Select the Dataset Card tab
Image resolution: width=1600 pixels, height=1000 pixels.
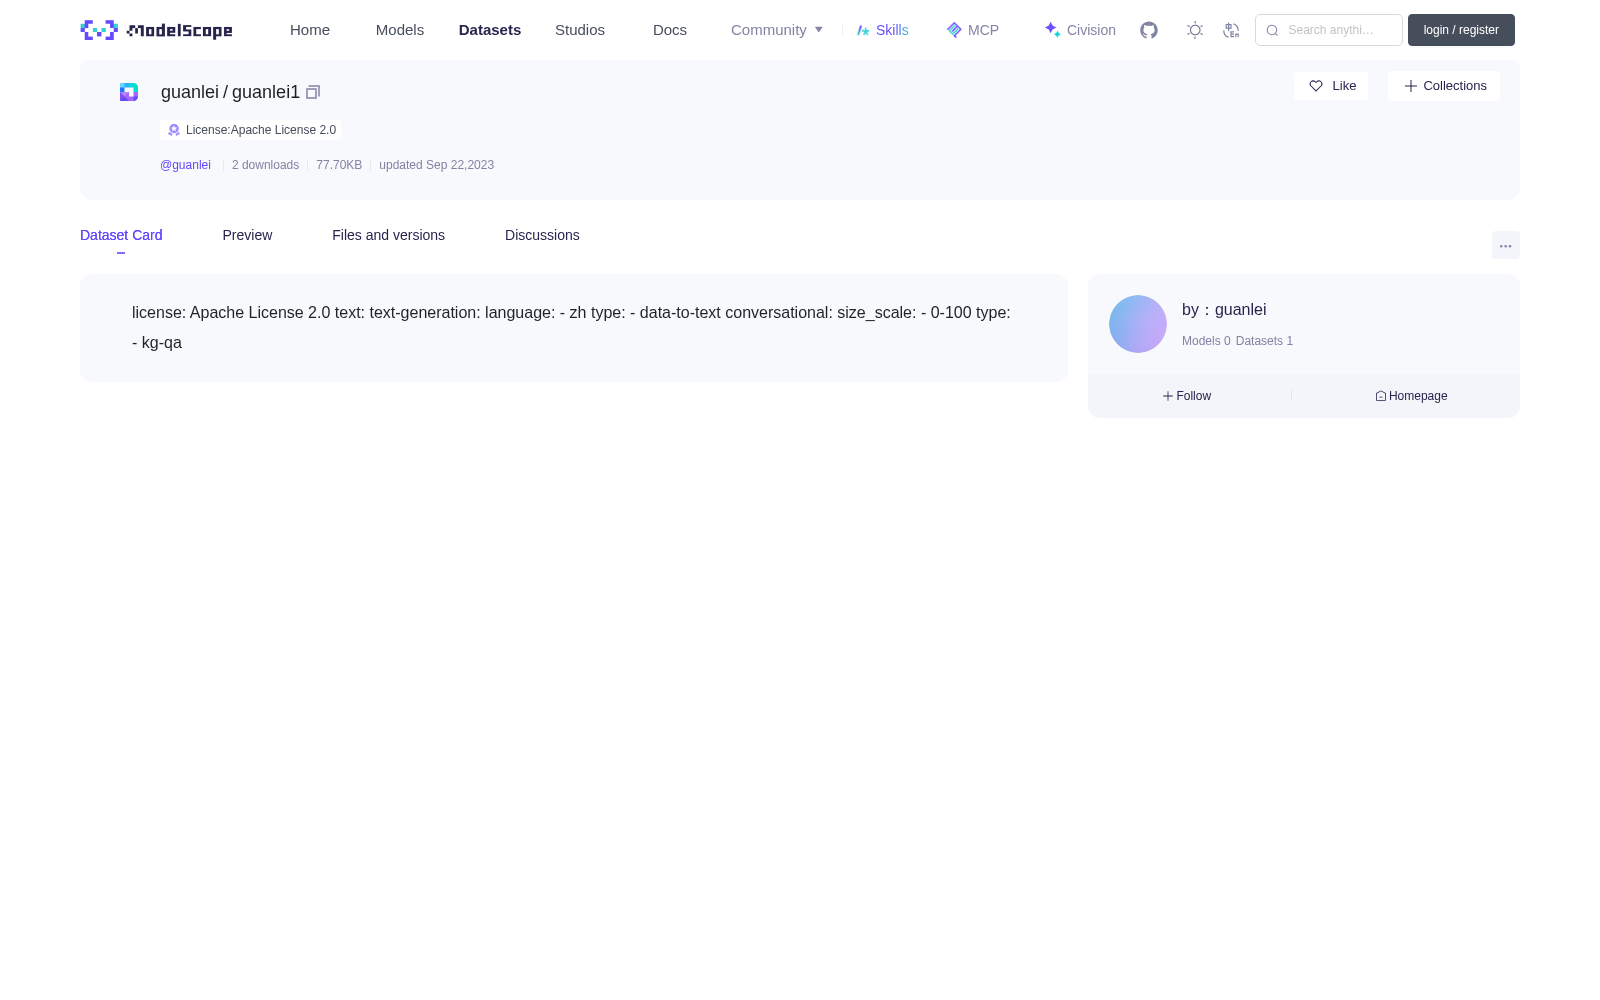(121, 235)
